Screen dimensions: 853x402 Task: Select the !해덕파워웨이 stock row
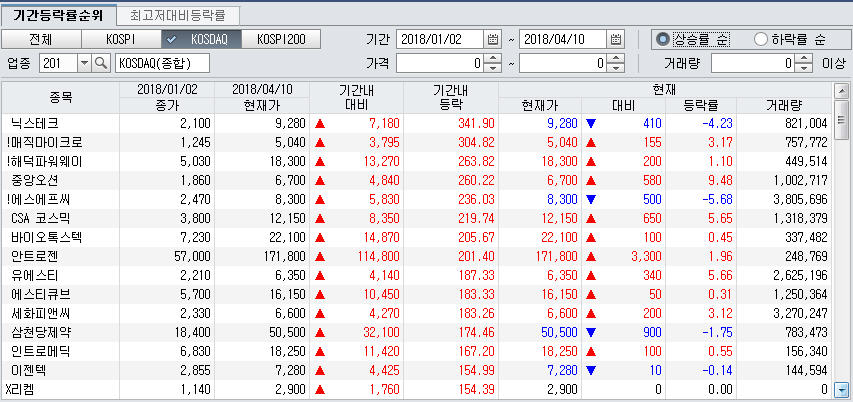(417, 162)
